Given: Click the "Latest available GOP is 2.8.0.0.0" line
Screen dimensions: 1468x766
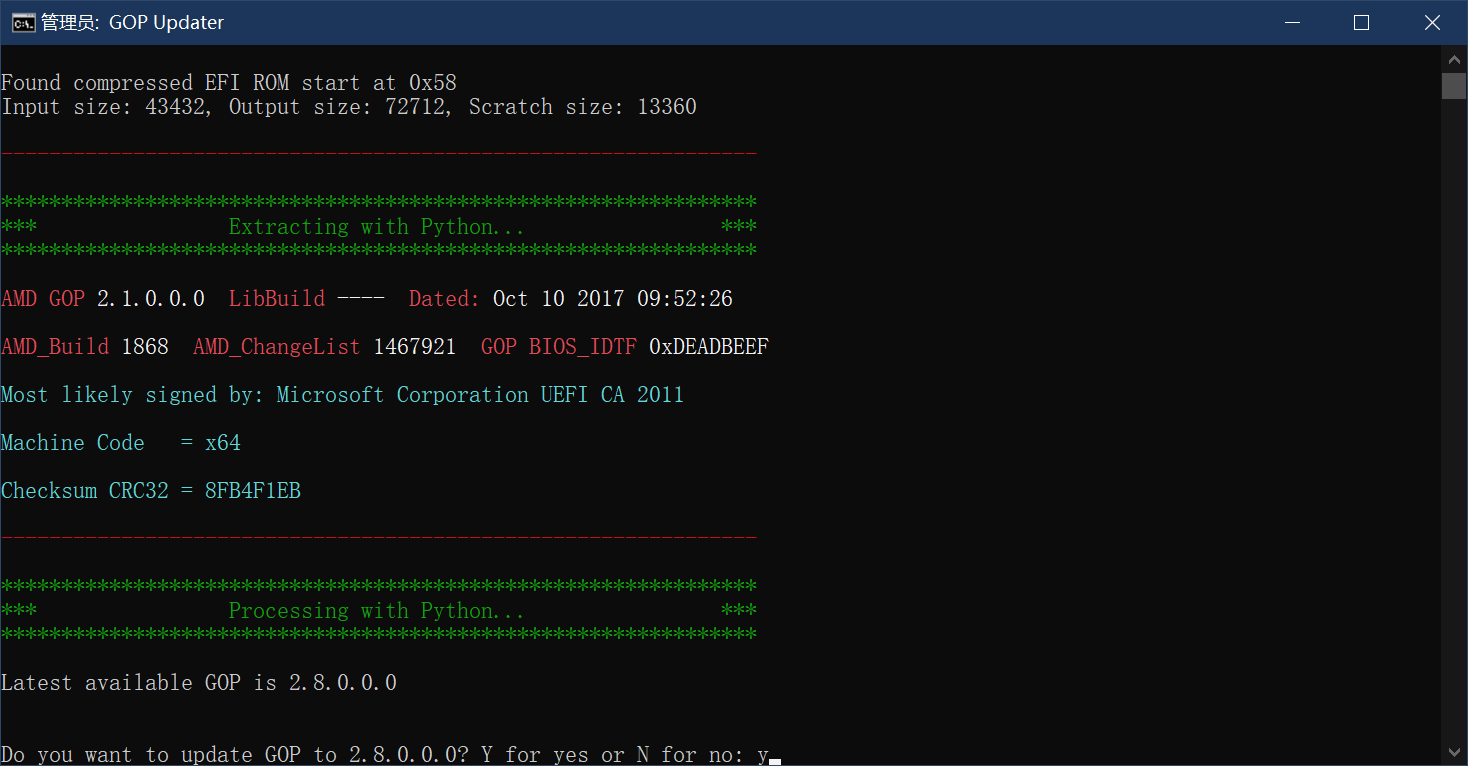Looking at the screenshot, I should pyautogui.click(x=199, y=683).
